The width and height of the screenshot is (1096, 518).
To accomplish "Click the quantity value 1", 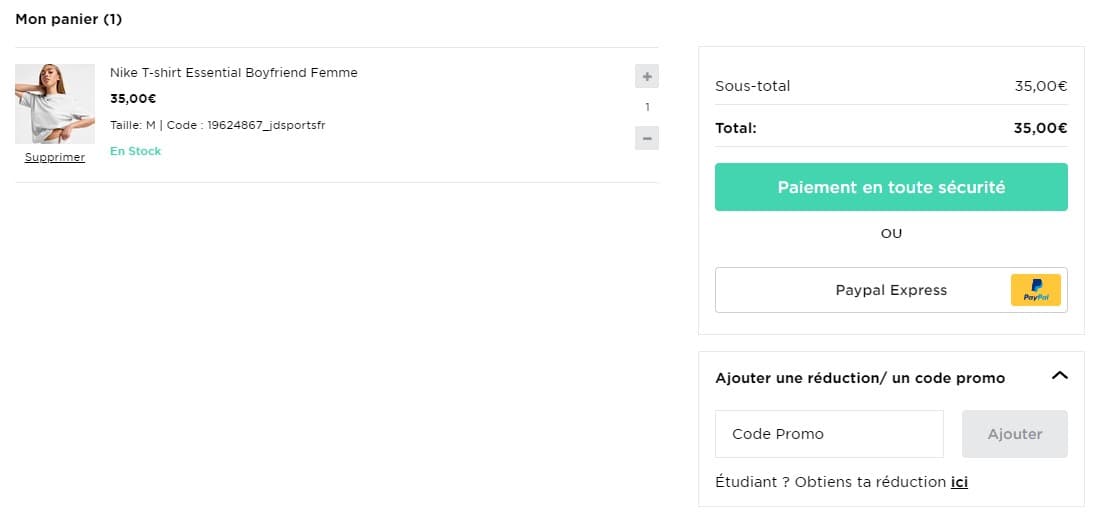I will point(647,107).
